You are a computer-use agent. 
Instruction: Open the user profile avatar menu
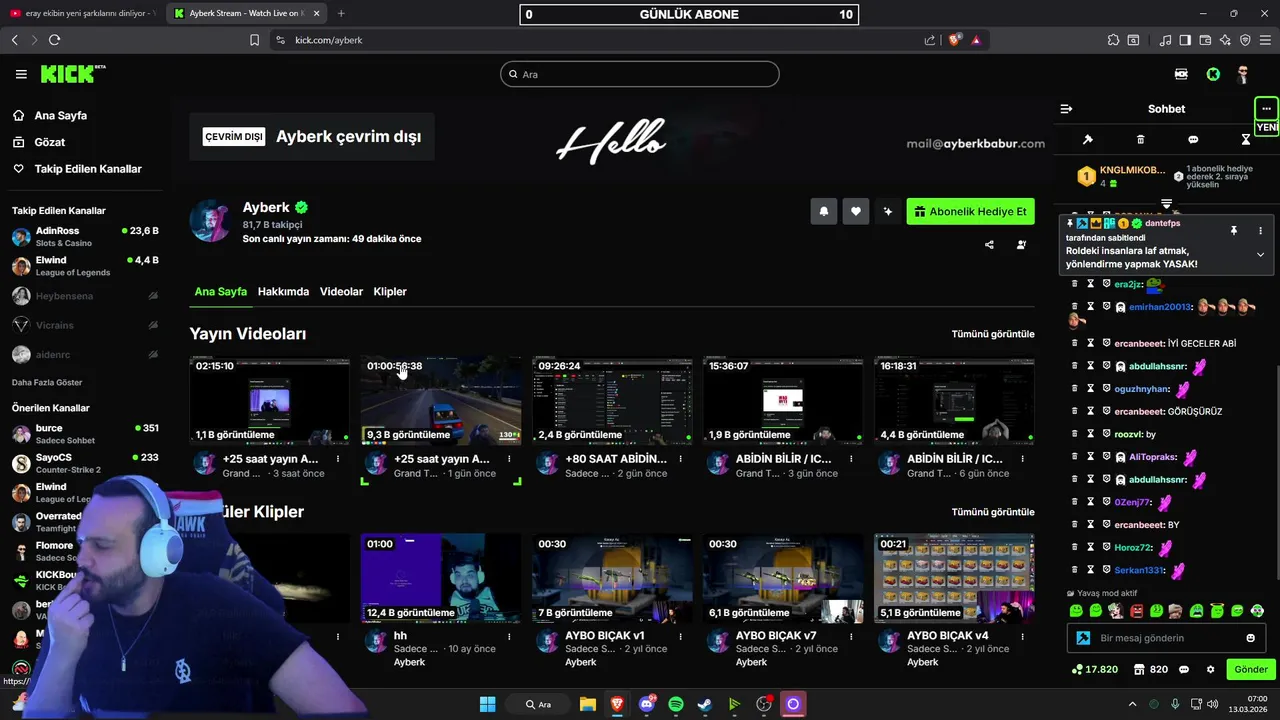(x=1243, y=74)
